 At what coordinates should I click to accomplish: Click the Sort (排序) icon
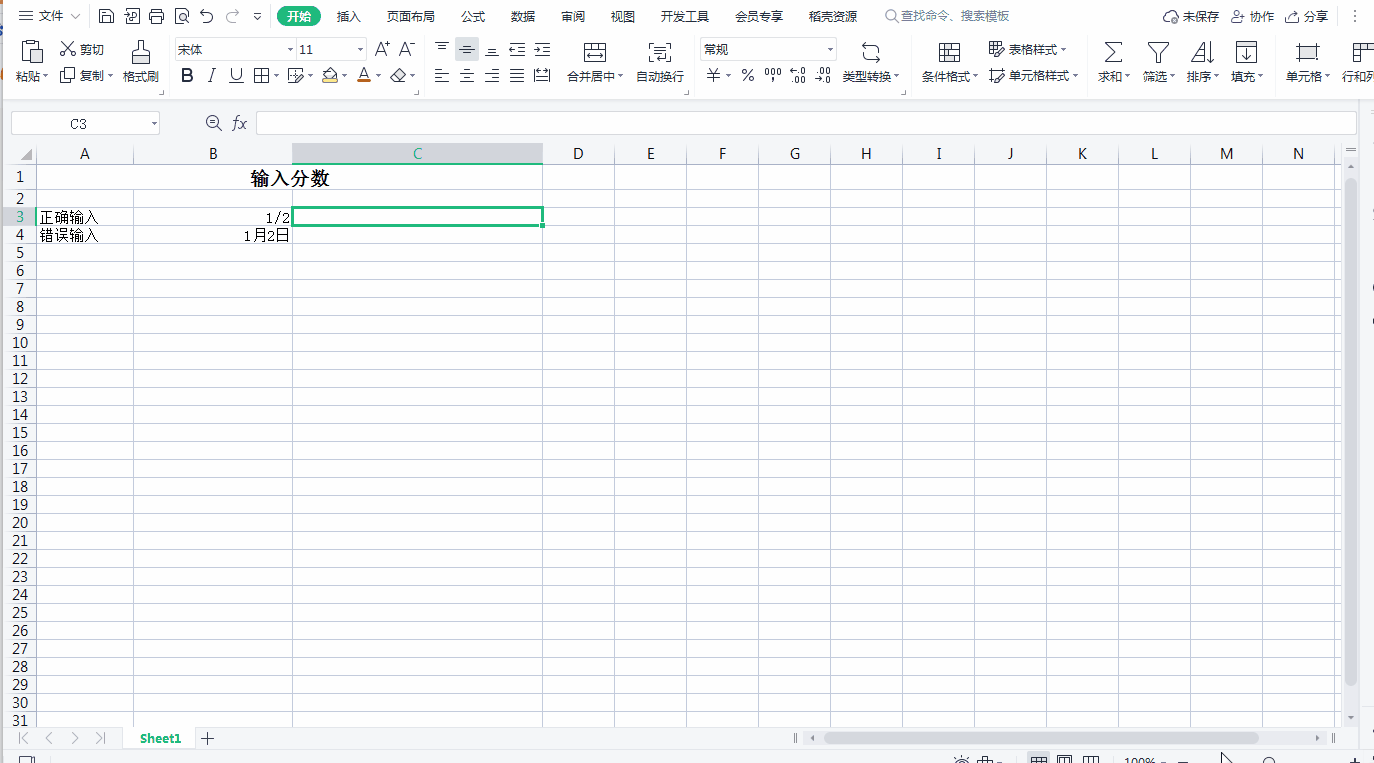point(1202,52)
